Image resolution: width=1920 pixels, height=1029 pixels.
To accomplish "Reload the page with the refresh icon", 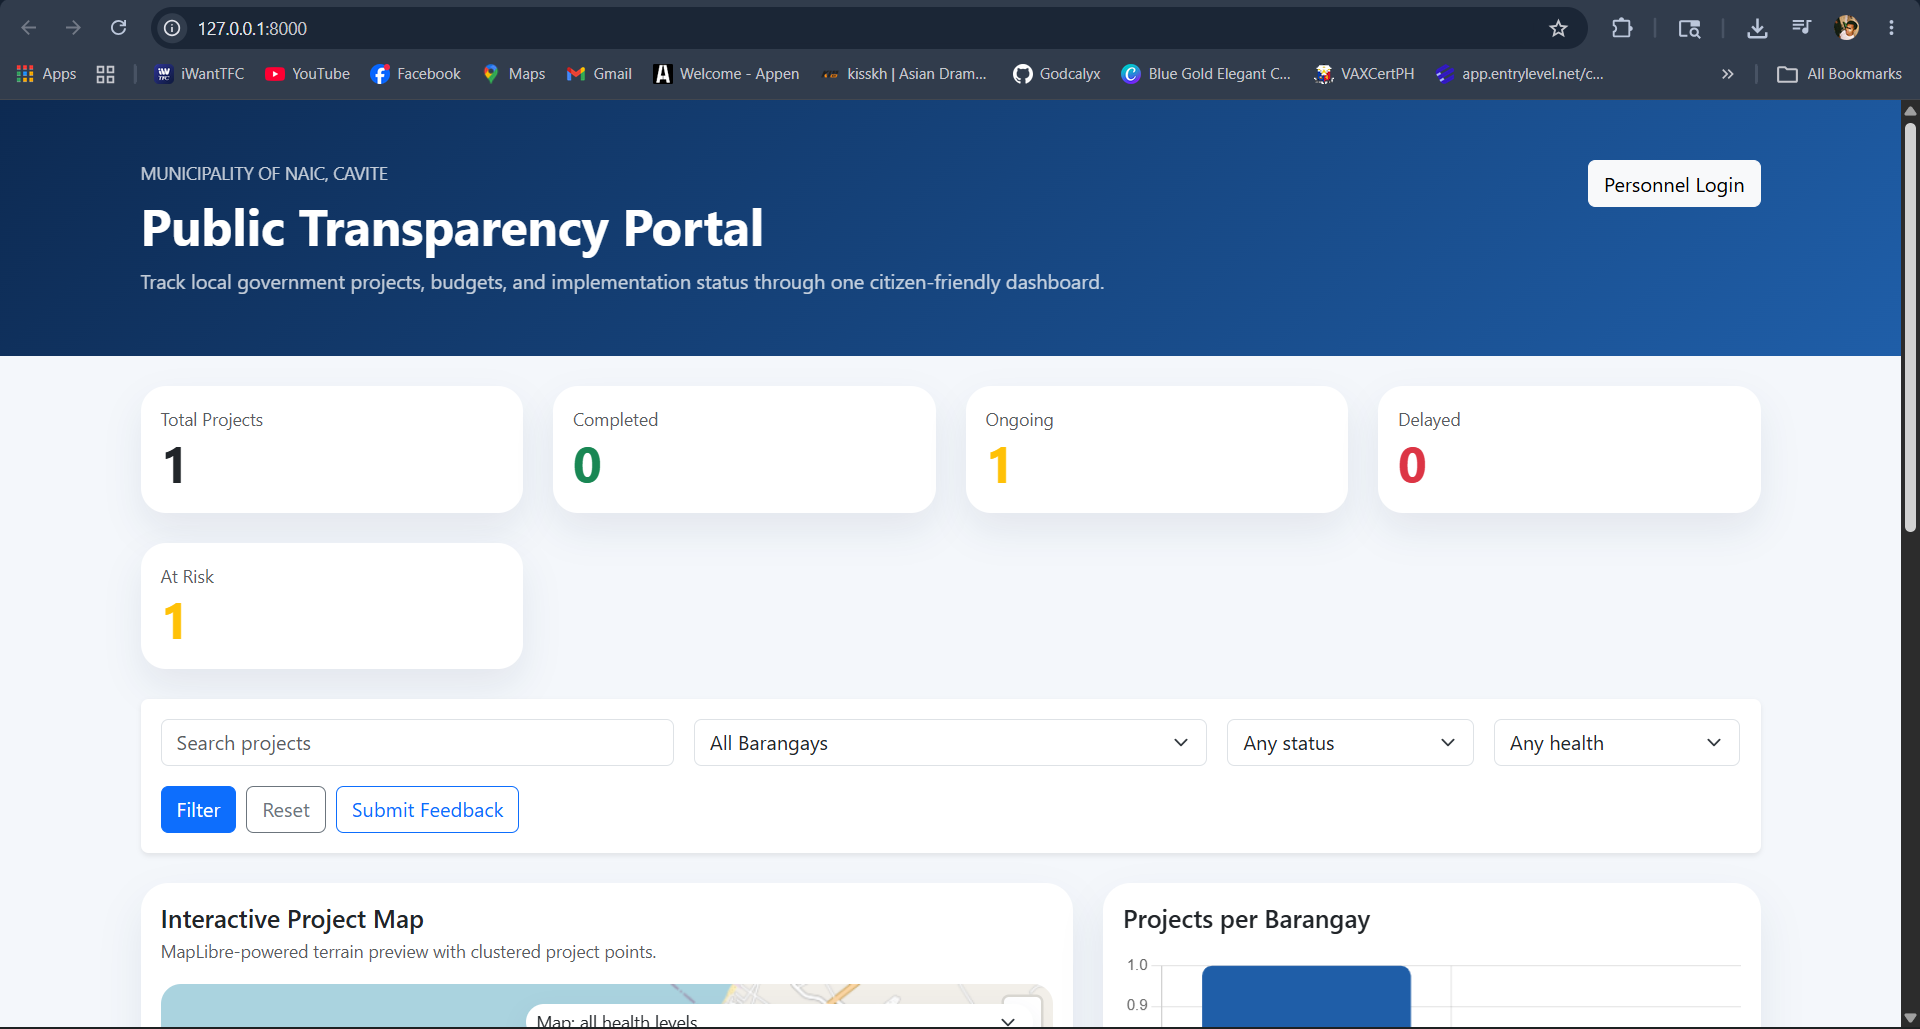I will 118,28.
